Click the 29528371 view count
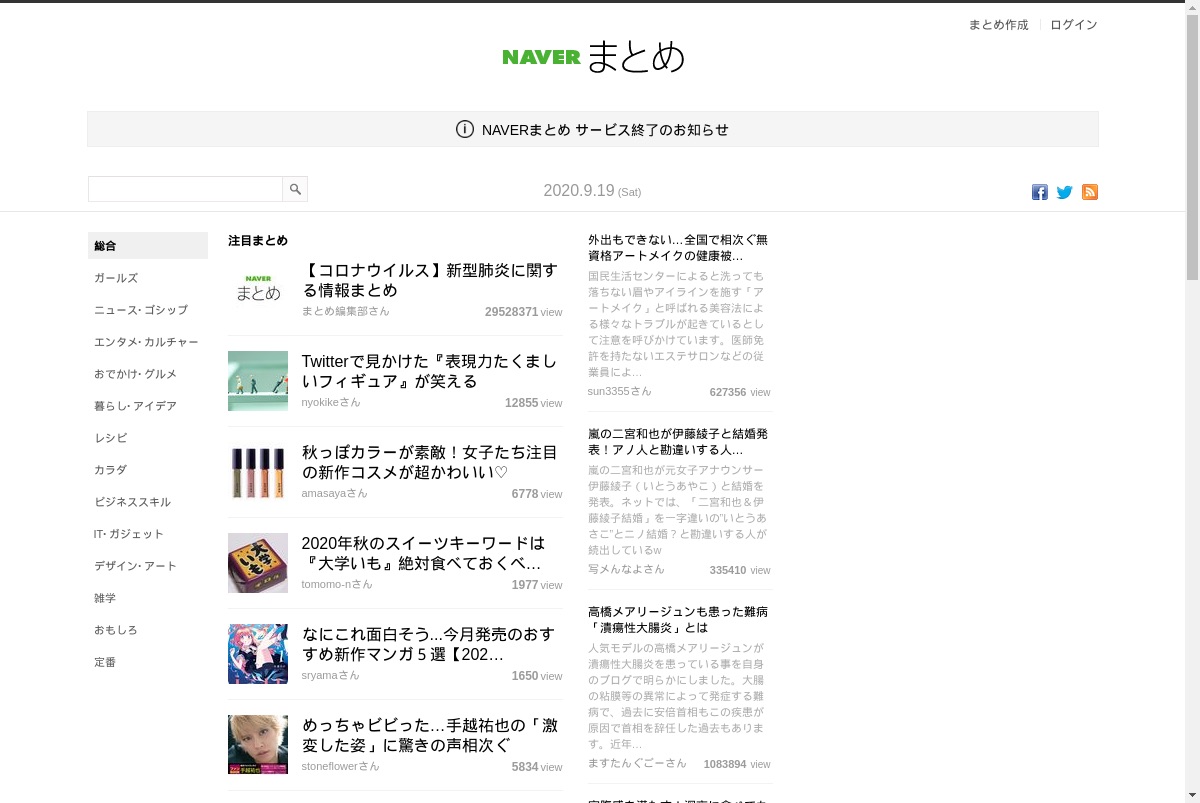 [512, 312]
